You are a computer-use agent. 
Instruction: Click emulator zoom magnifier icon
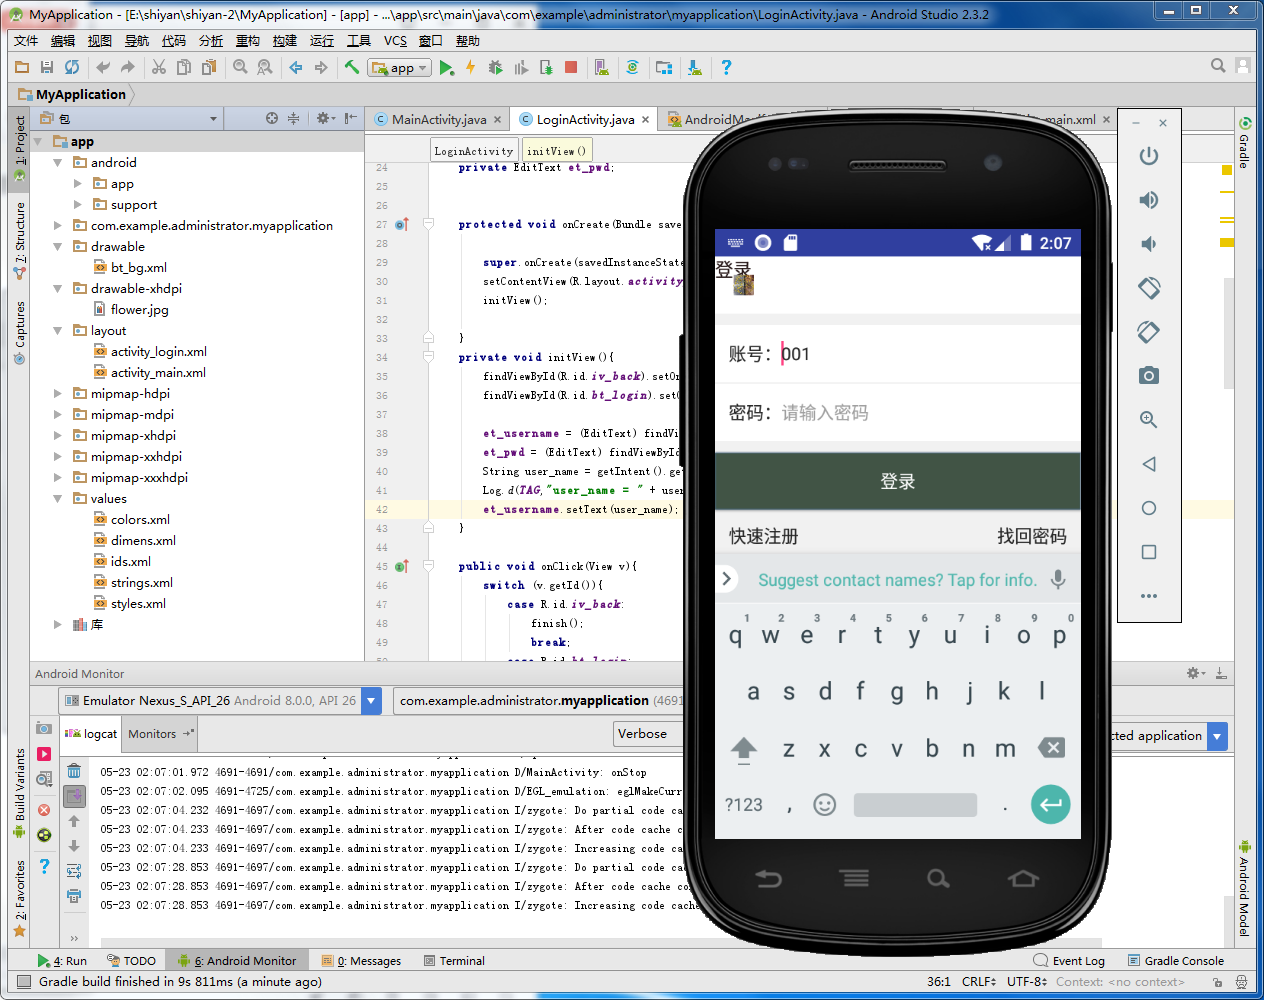1149,420
